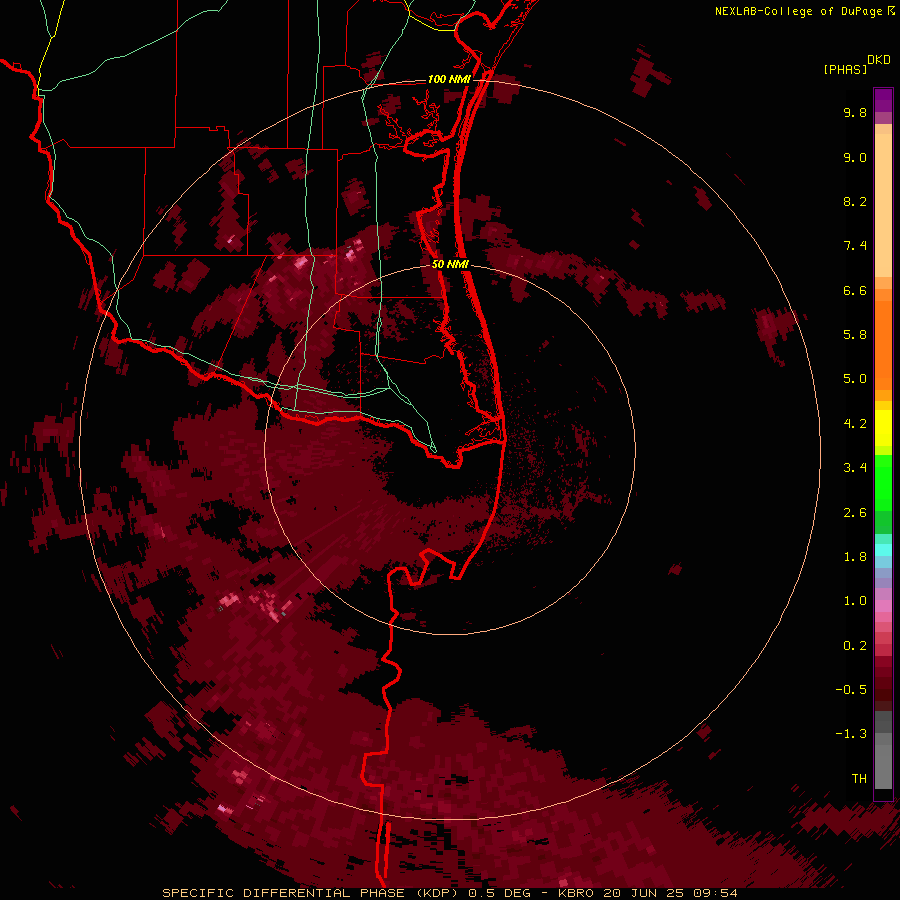The image size is (900, 900).
Task: Click the 100 NMI range ring label
Action: click(448, 79)
